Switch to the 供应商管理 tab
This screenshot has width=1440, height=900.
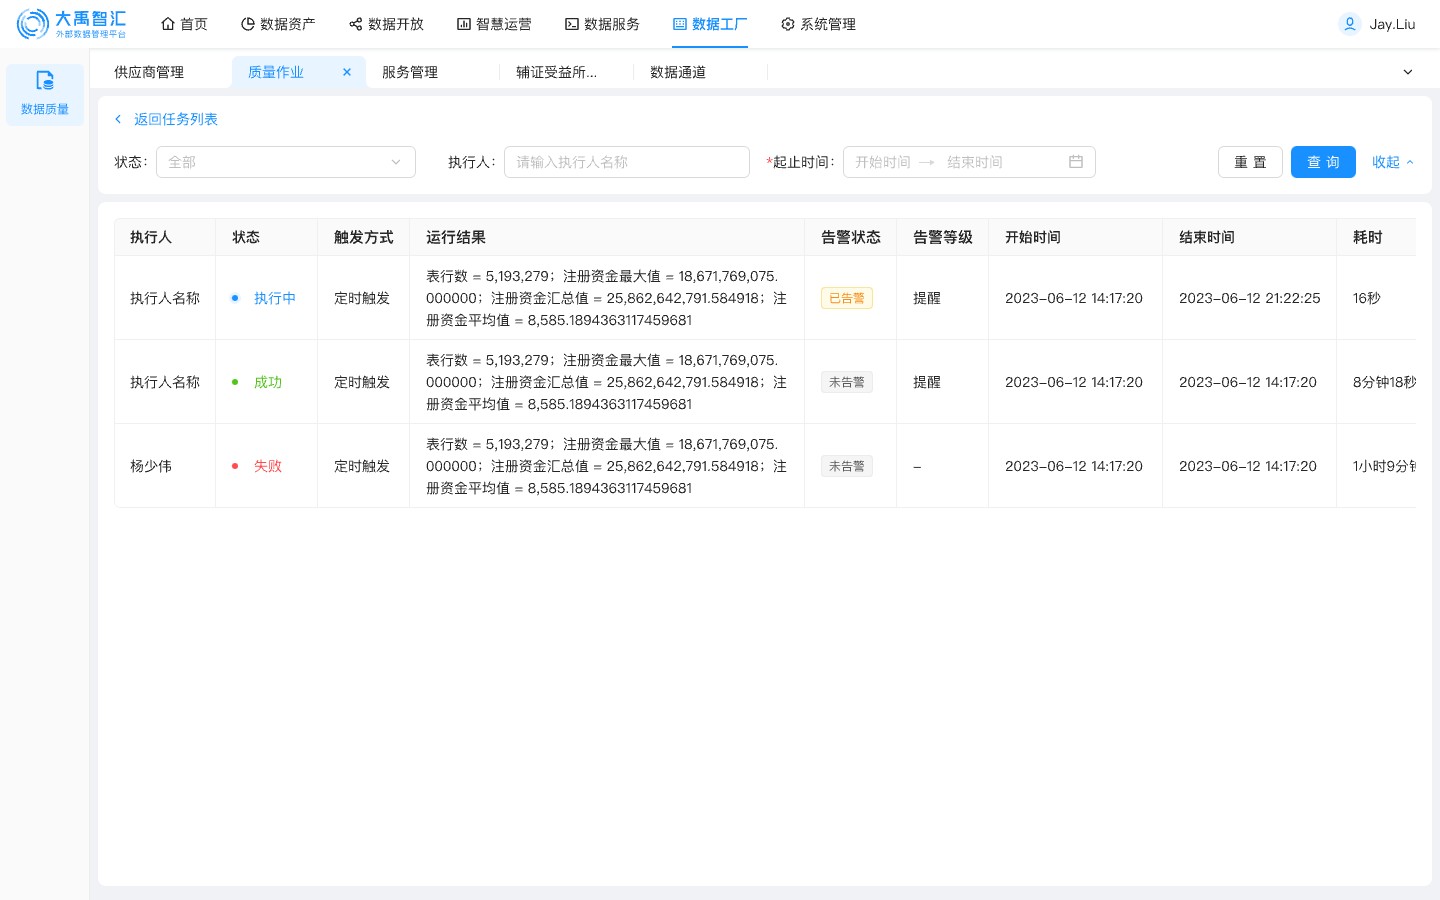tap(149, 72)
